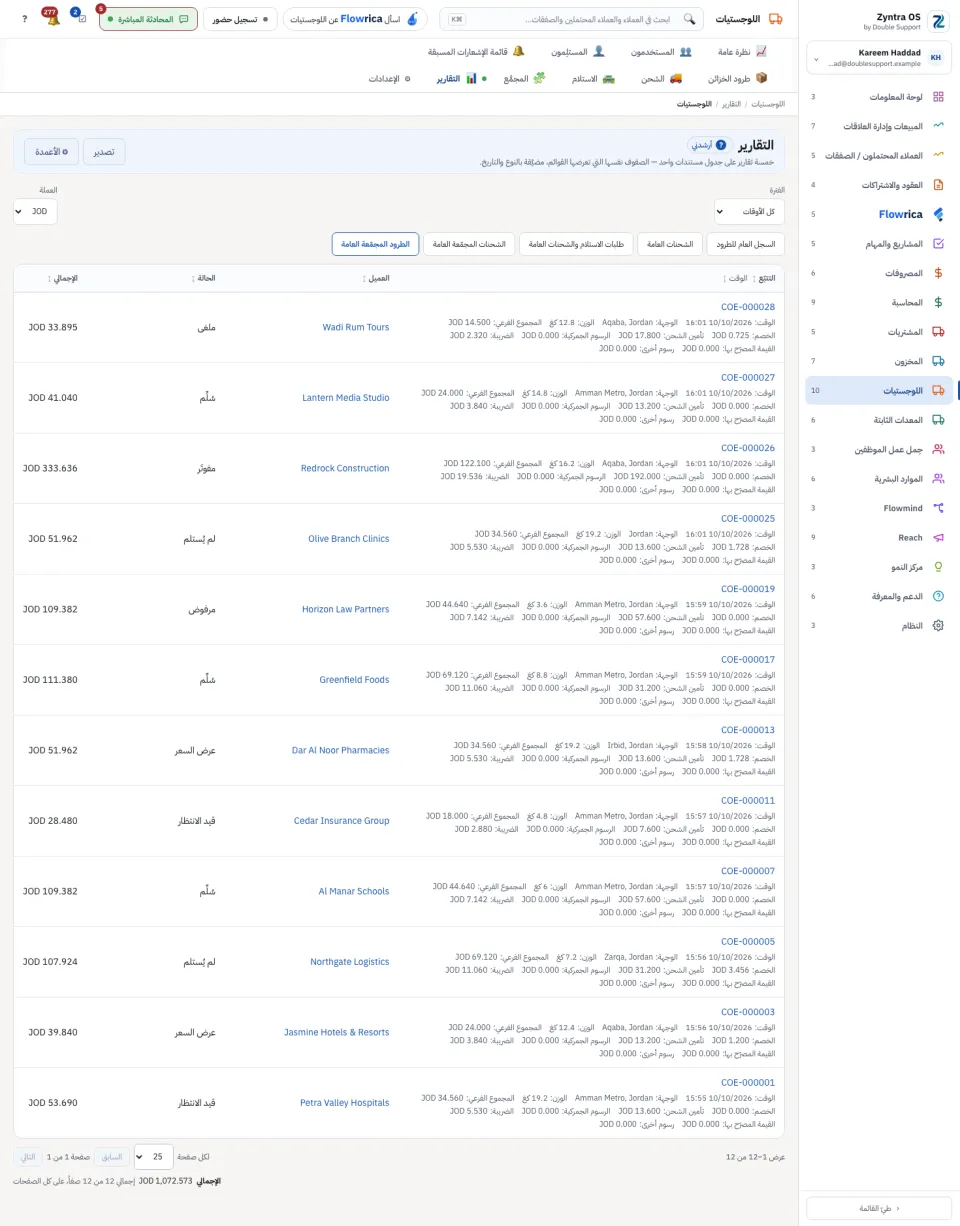Click the اسأل Flowrica button
Image resolution: width=960 pixels, height=1226 pixels.
point(355,19)
